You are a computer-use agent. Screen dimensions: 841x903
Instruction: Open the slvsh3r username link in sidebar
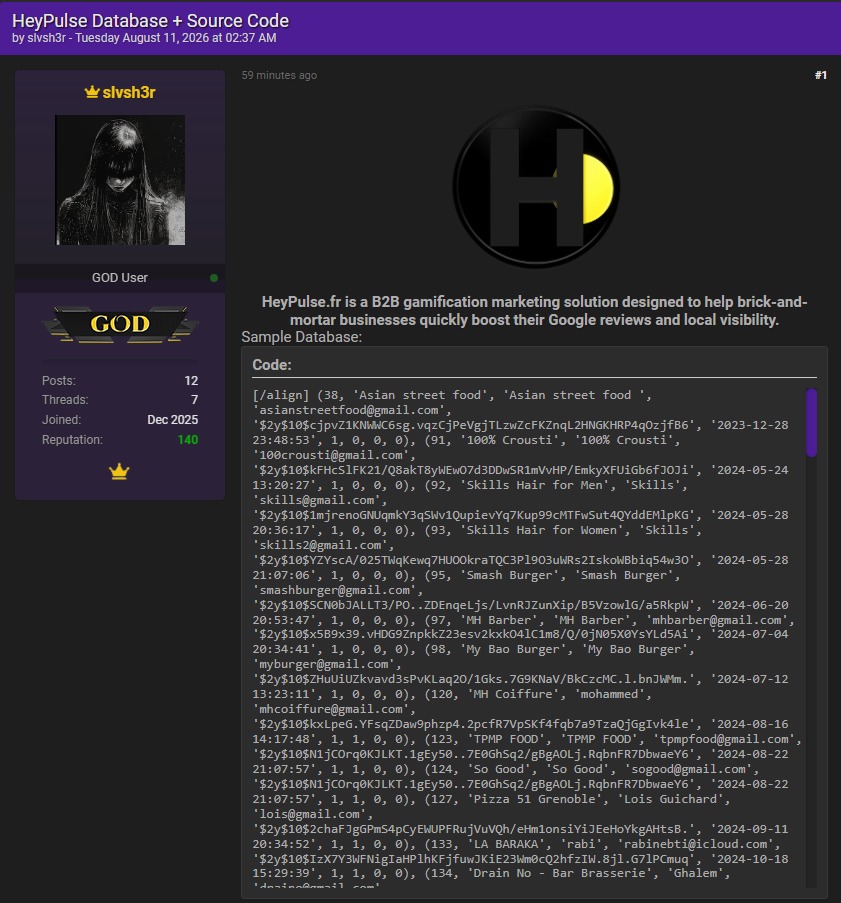(x=129, y=92)
